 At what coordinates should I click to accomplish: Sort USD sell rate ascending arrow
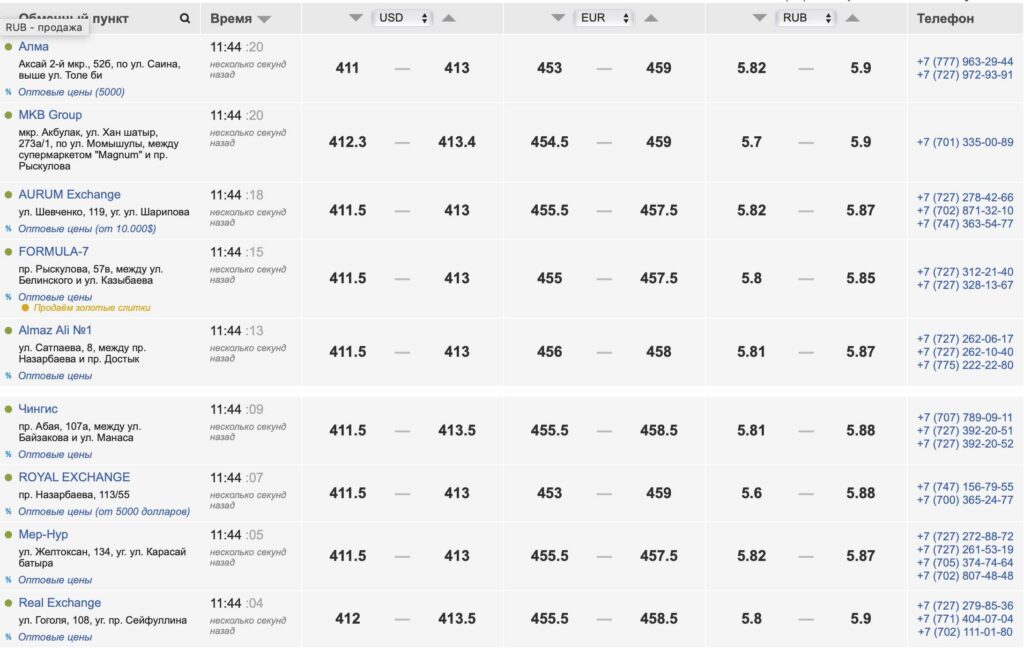click(x=449, y=18)
